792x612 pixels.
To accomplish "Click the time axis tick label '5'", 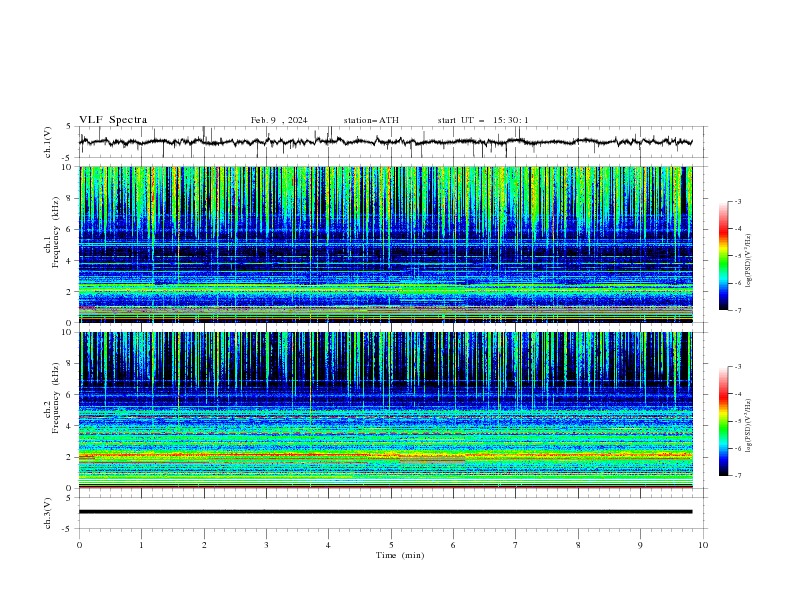I will coord(391,545).
